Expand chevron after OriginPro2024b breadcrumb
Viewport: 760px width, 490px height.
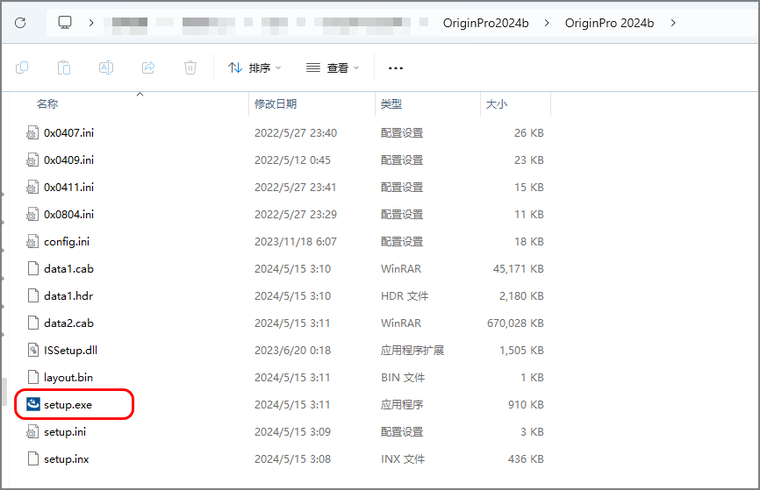point(547,23)
